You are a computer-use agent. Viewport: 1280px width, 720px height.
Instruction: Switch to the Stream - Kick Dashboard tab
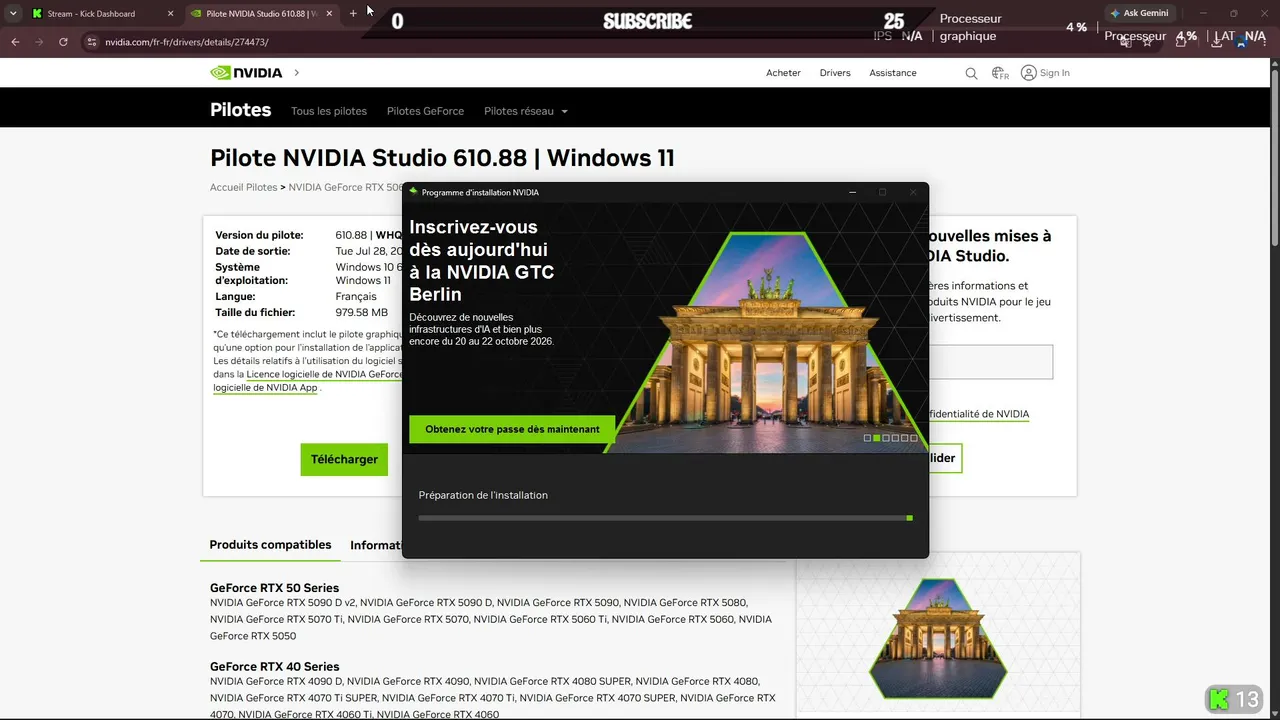tap(102, 14)
